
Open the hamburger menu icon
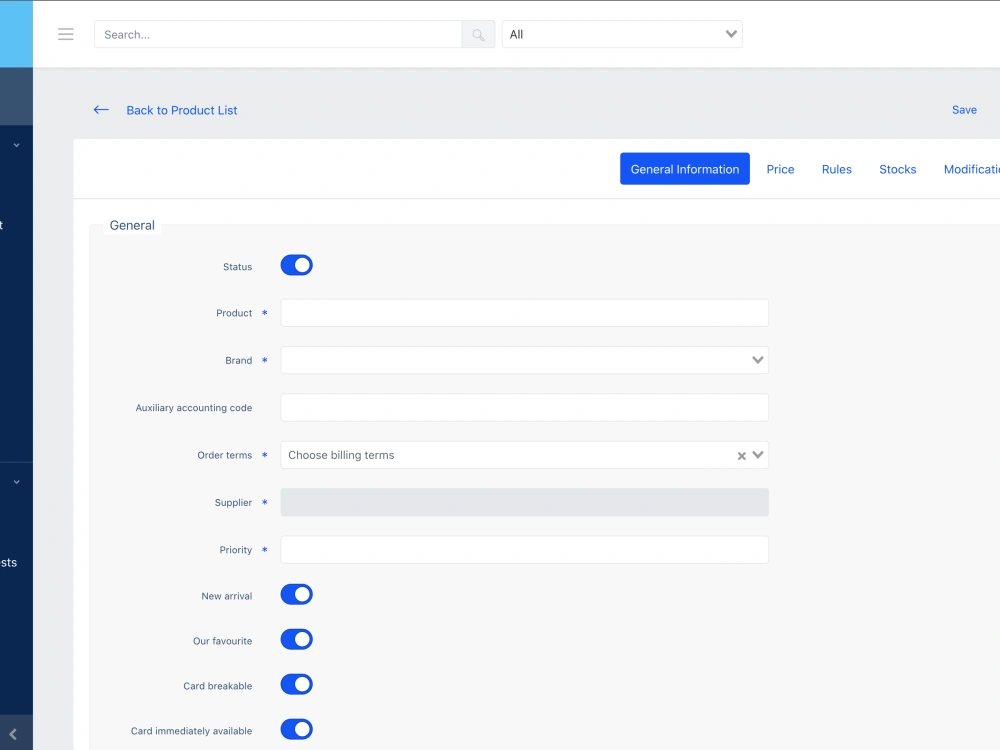(66, 34)
